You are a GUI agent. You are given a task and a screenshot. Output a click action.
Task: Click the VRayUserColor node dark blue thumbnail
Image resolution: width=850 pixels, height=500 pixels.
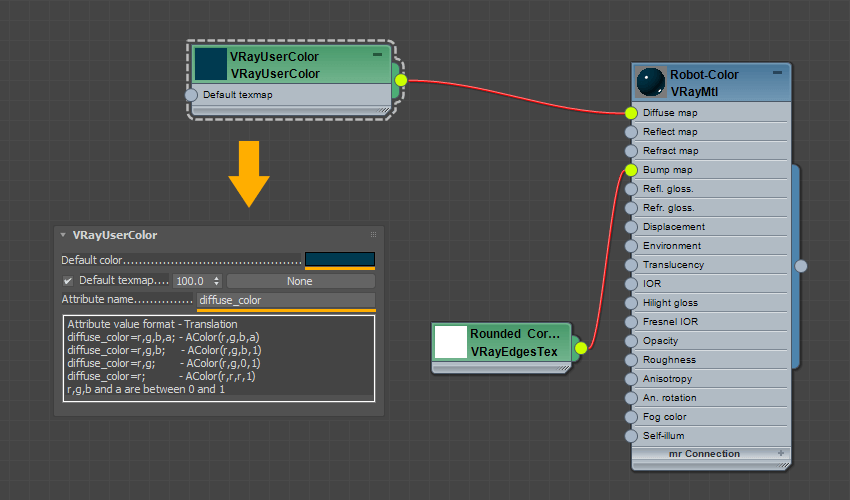[210, 64]
